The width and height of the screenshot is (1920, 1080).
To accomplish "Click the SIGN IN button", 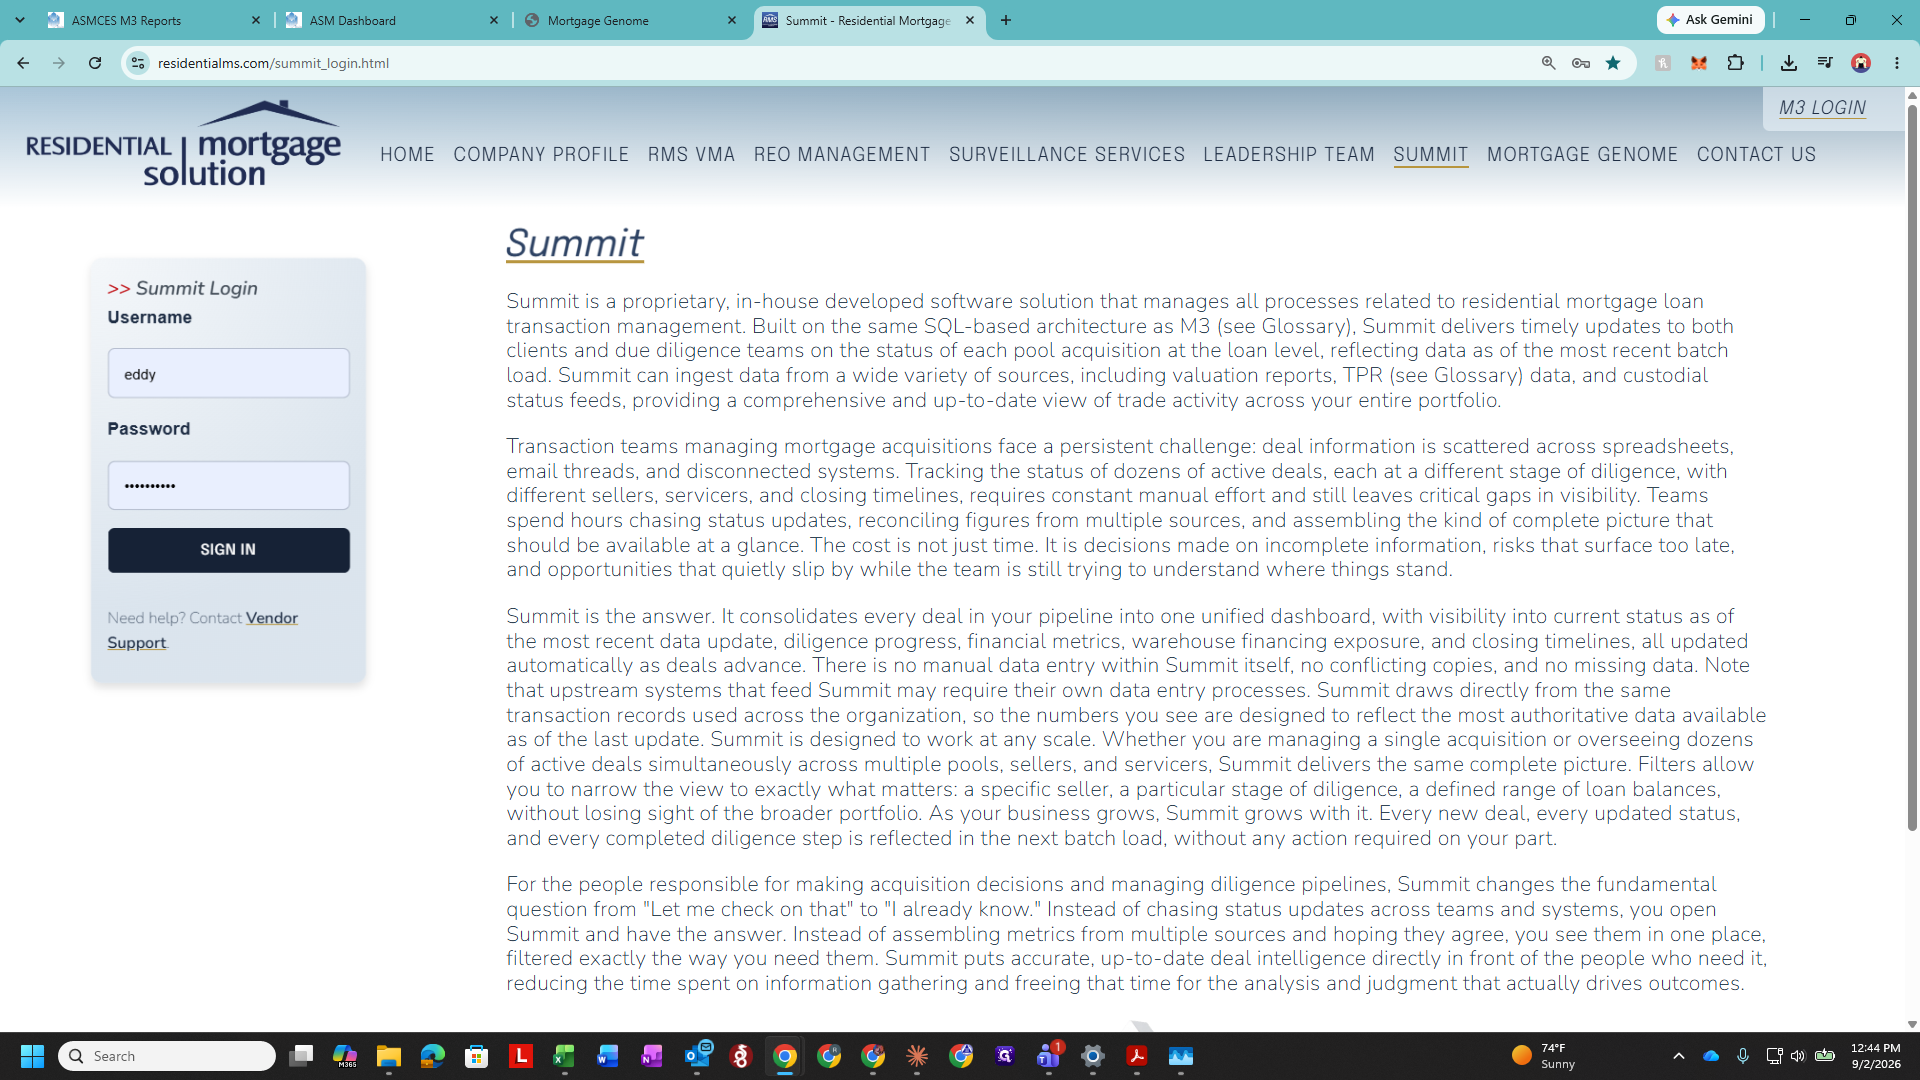I will pos(229,551).
